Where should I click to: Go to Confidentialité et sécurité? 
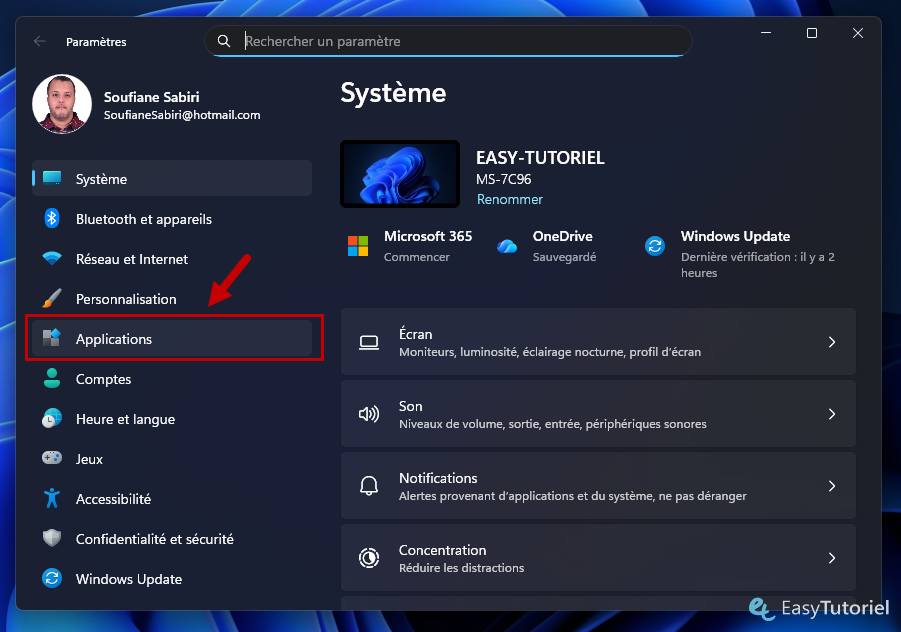coord(172,538)
